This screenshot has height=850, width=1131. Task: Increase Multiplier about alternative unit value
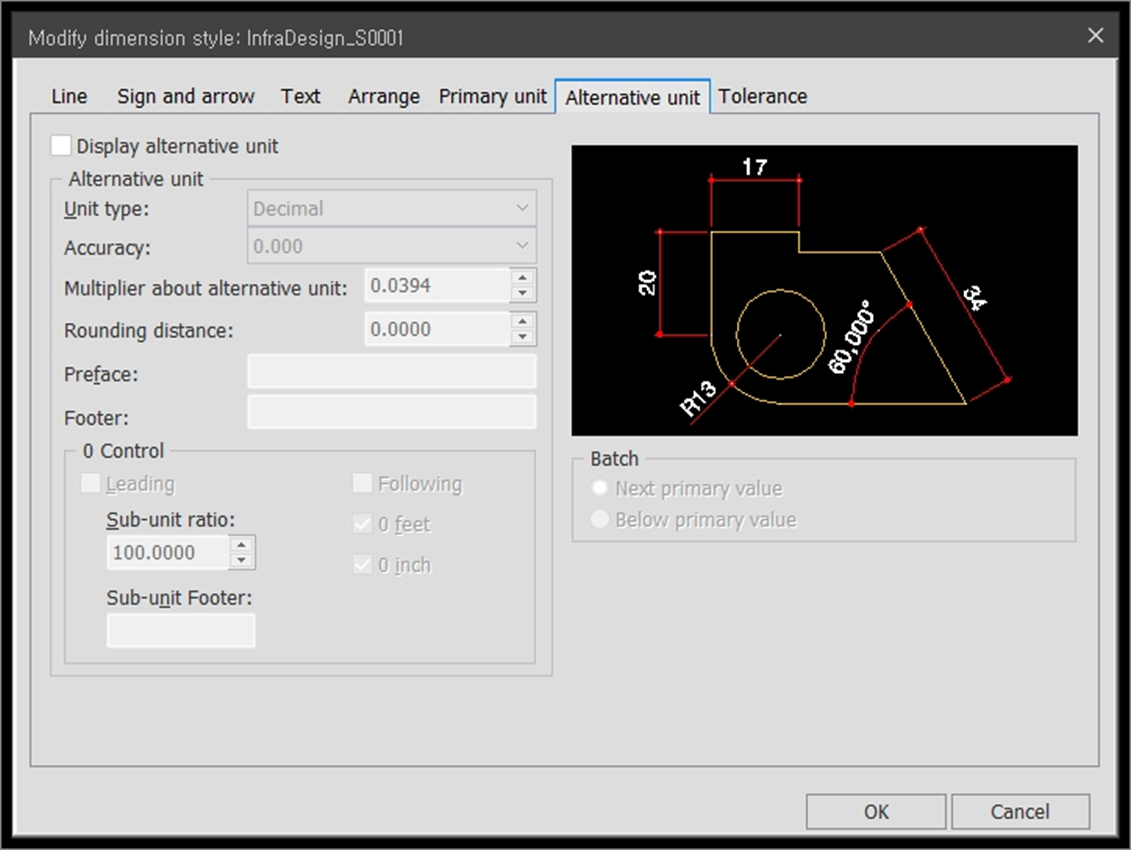coord(522,278)
